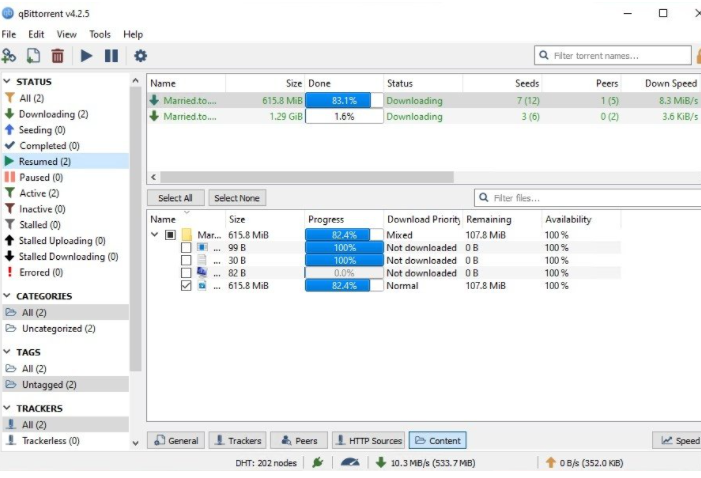This screenshot has width=701, height=478.
Task: Click the magnifier icon in the files filter
Action: pos(483,198)
